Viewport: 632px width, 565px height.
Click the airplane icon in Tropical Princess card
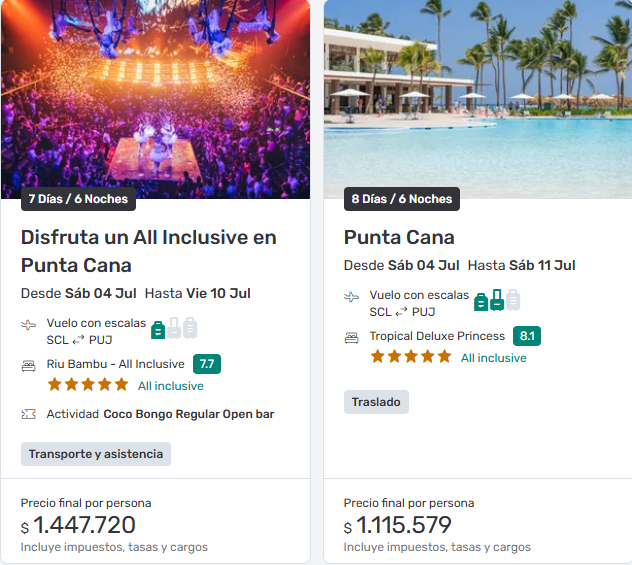click(351, 297)
